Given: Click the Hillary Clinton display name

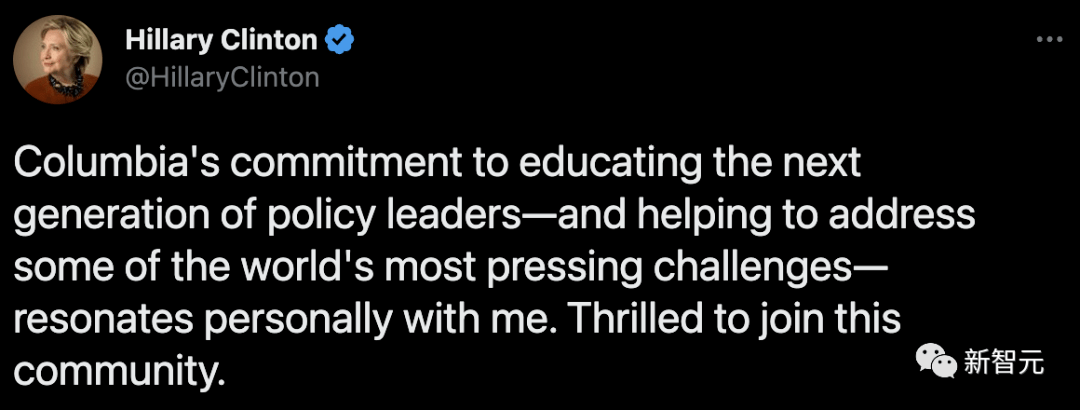Looking at the screenshot, I should coord(221,40).
